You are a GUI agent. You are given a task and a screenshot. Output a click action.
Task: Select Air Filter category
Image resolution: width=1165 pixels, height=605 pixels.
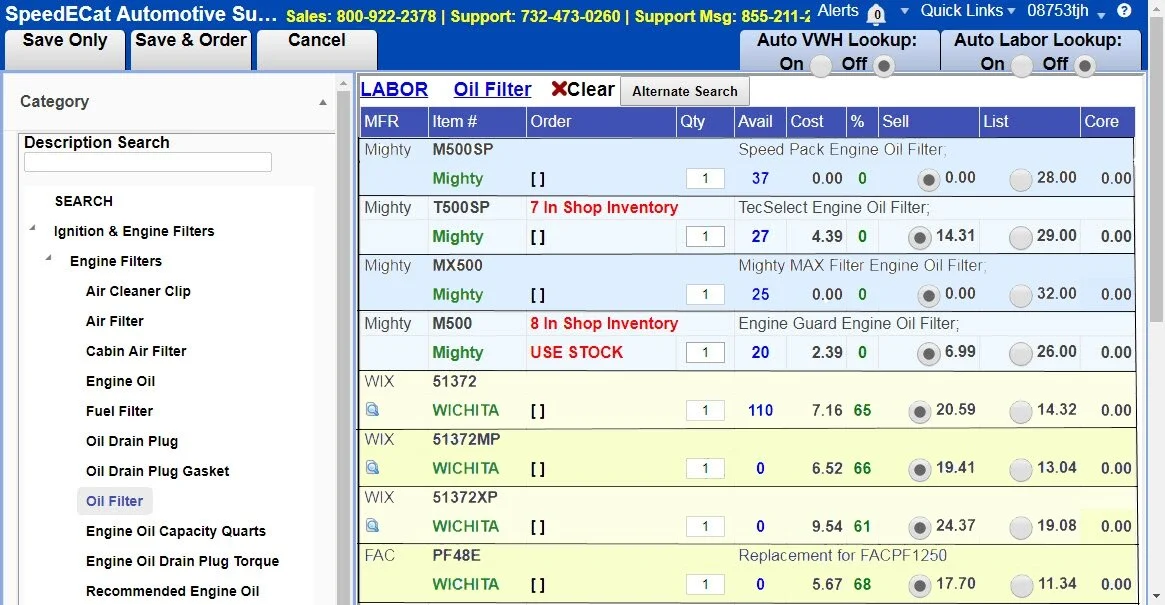pos(114,321)
